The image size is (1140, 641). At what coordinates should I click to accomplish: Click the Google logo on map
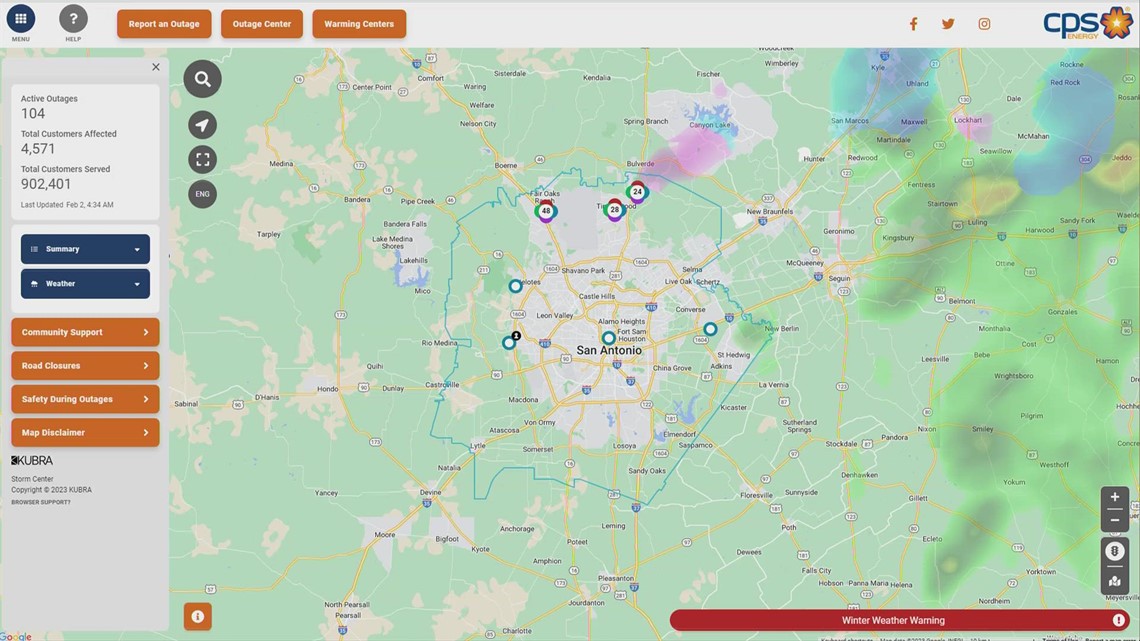point(16,637)
